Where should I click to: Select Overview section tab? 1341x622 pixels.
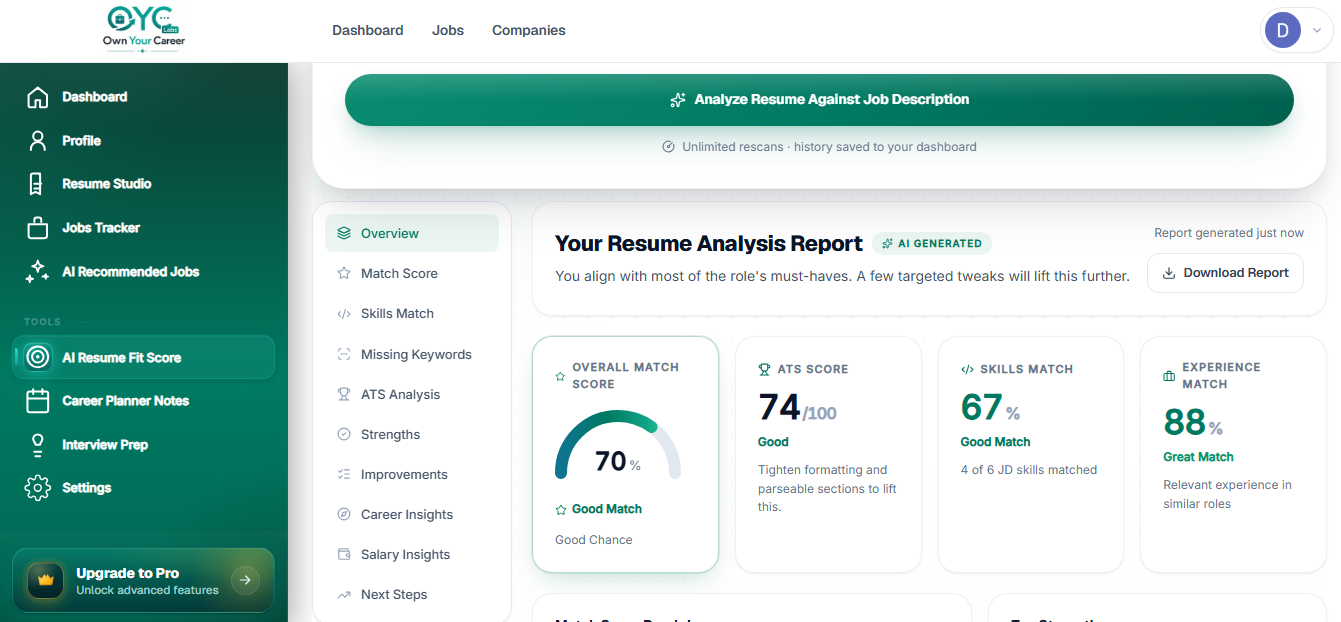tap(412, 233)
